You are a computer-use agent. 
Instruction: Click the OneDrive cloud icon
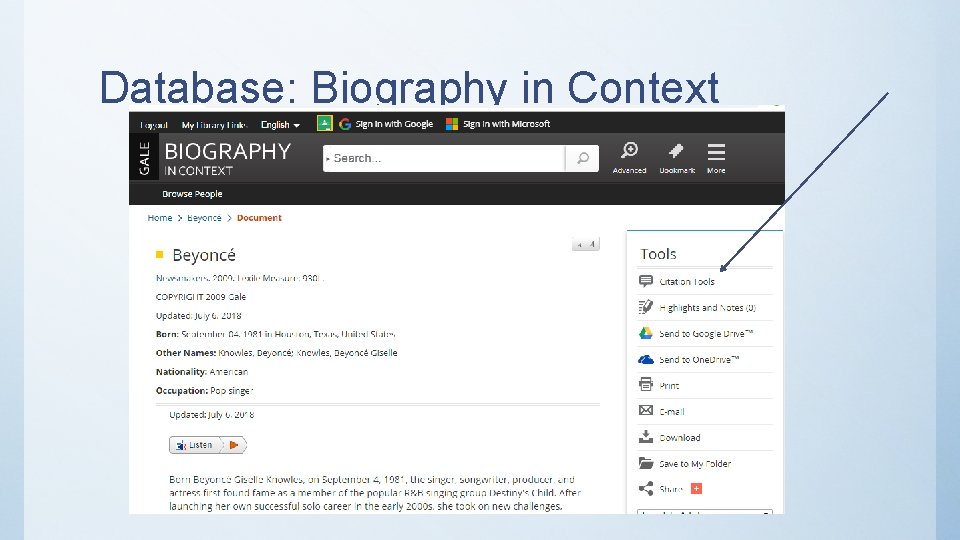(646, 359)
